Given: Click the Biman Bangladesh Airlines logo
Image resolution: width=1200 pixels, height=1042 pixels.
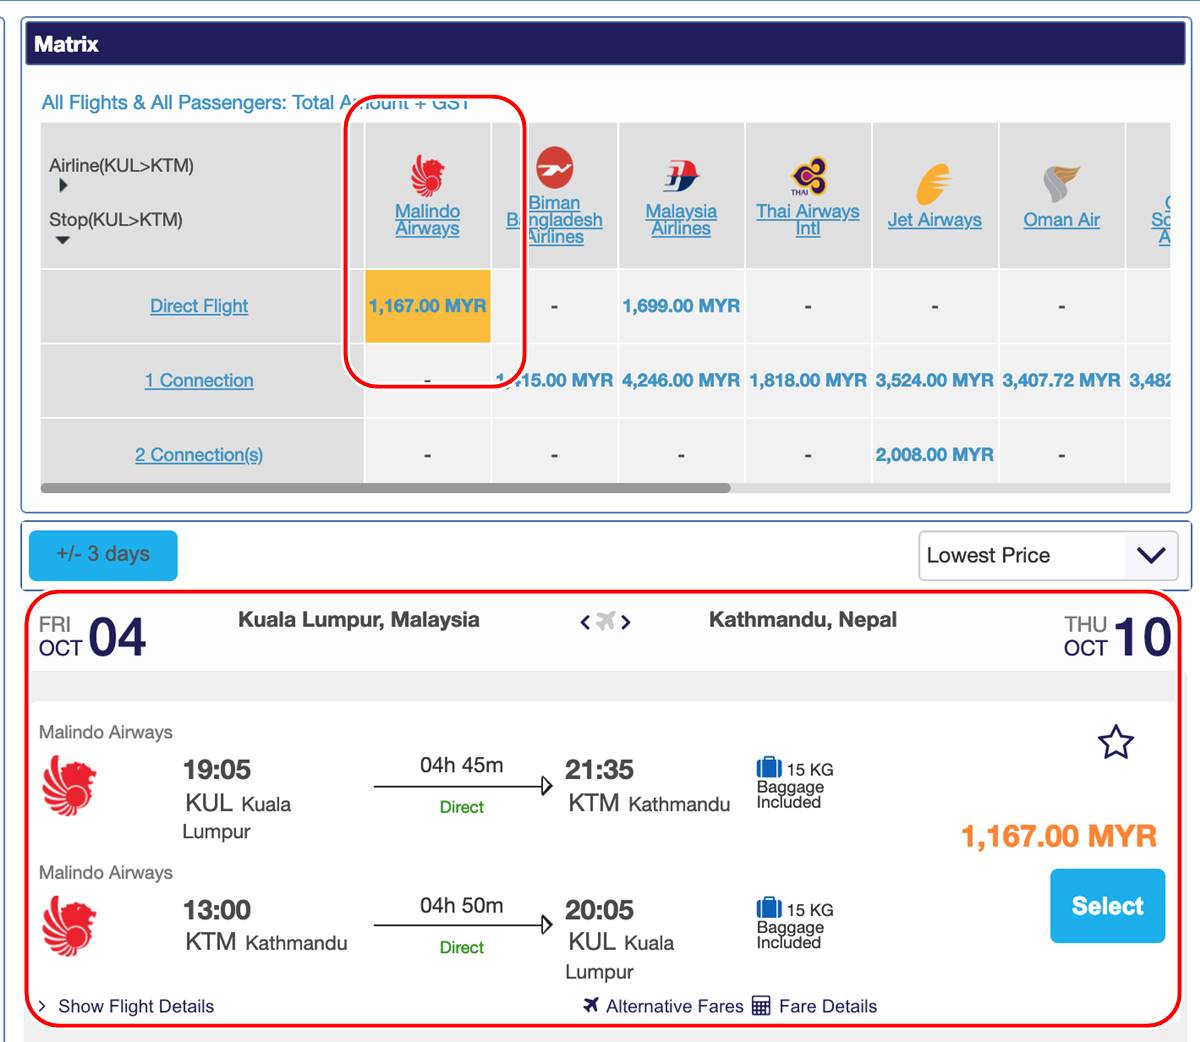Looking at the screenshot, I should 554,166.
